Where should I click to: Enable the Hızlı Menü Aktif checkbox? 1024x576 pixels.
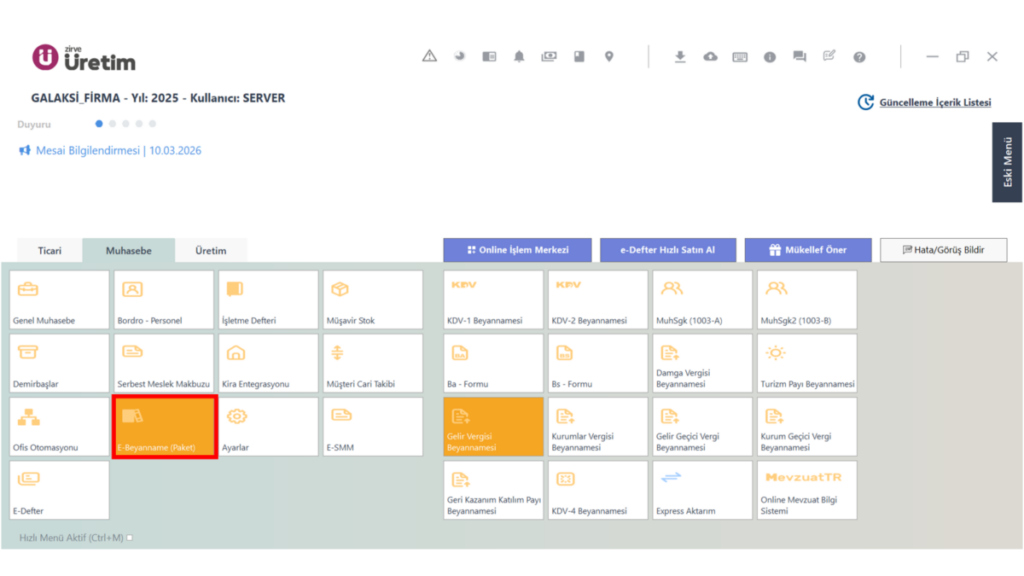pos(129,537)
